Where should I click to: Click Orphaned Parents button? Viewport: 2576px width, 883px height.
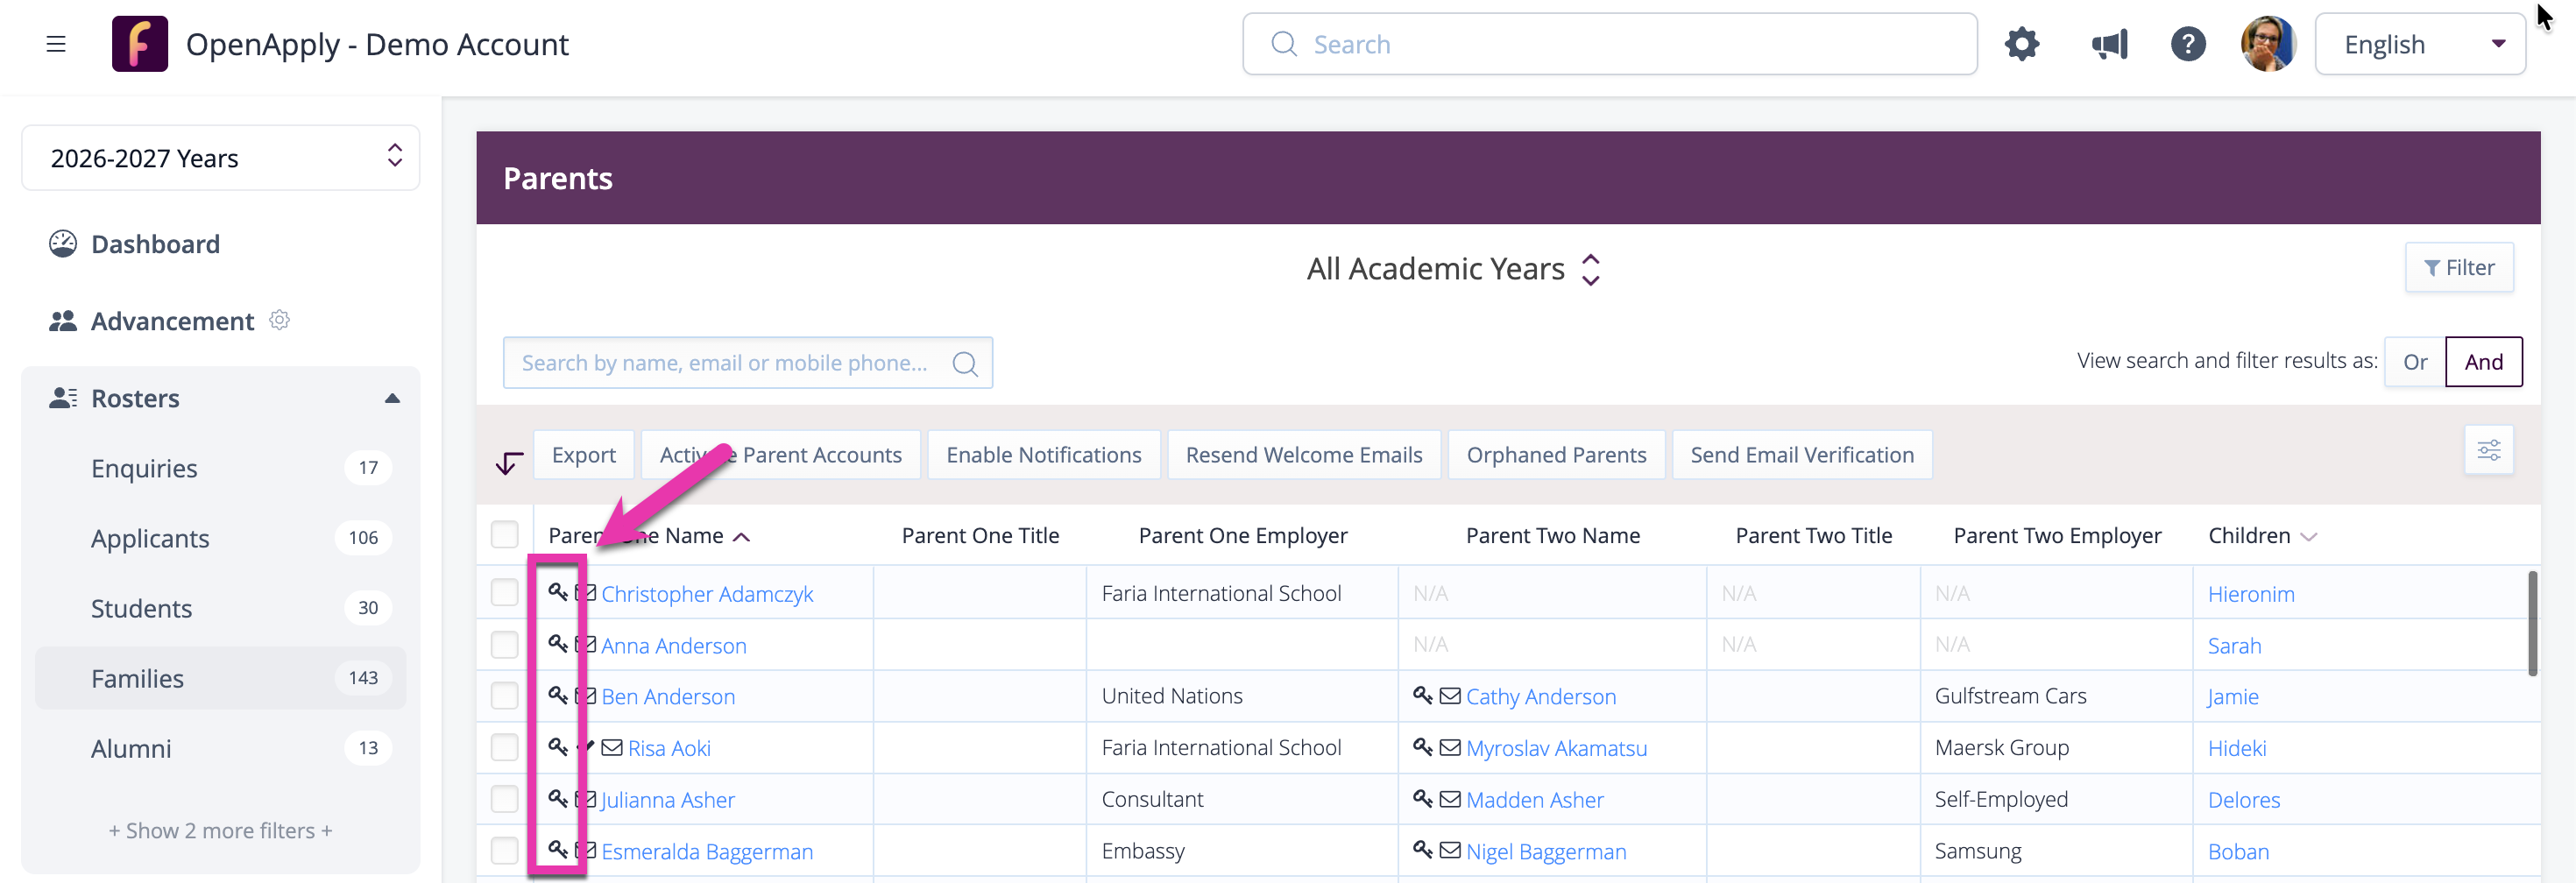coord(1556,455)
